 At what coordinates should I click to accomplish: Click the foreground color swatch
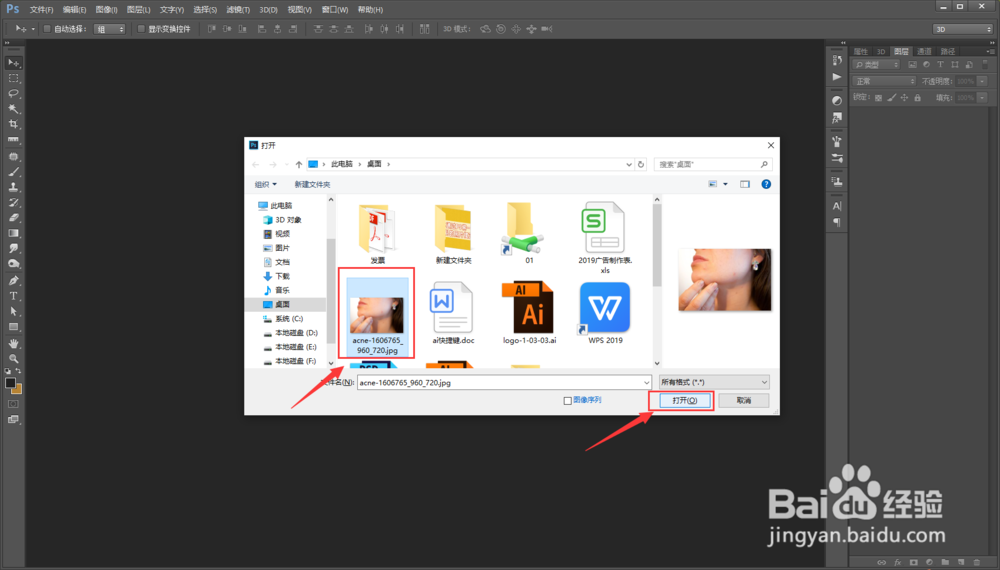click(10, 383)
